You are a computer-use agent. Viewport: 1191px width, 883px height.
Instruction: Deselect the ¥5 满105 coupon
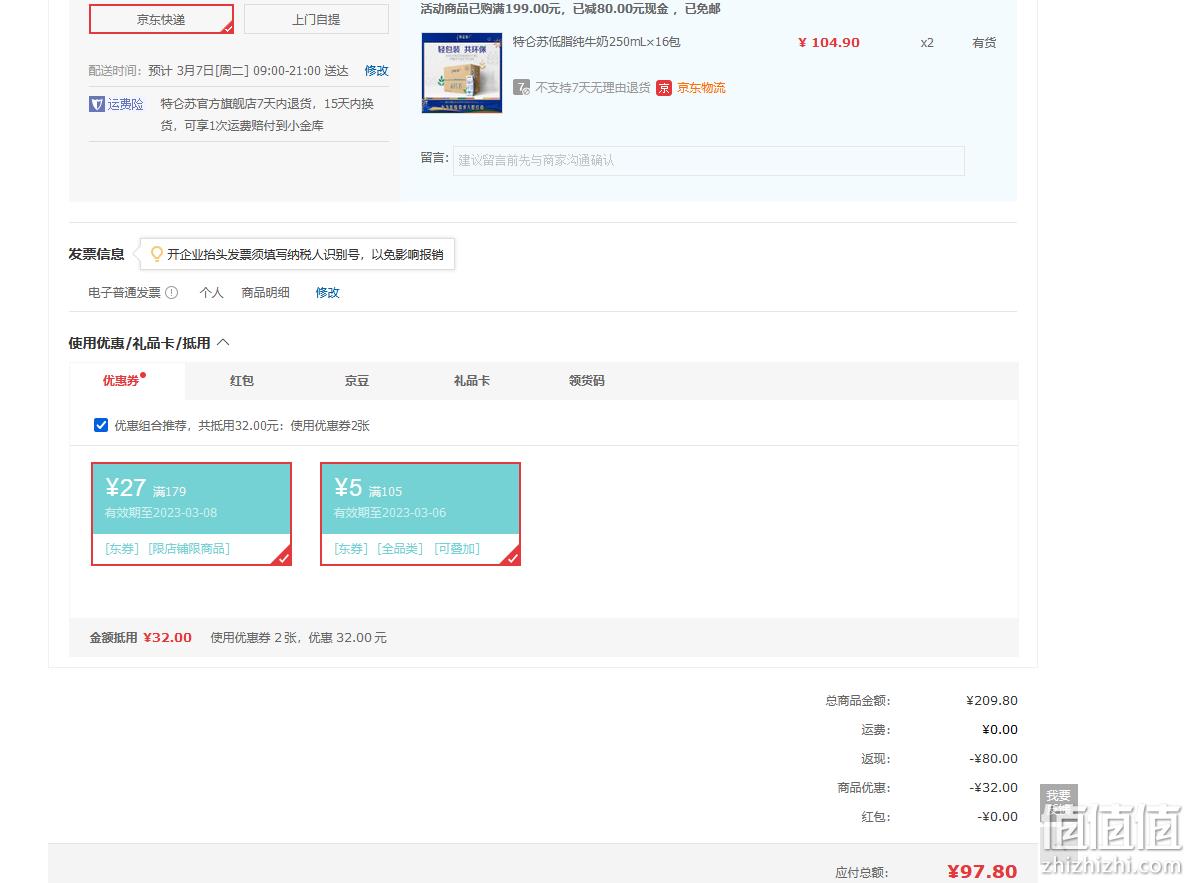tap(421, 514)
